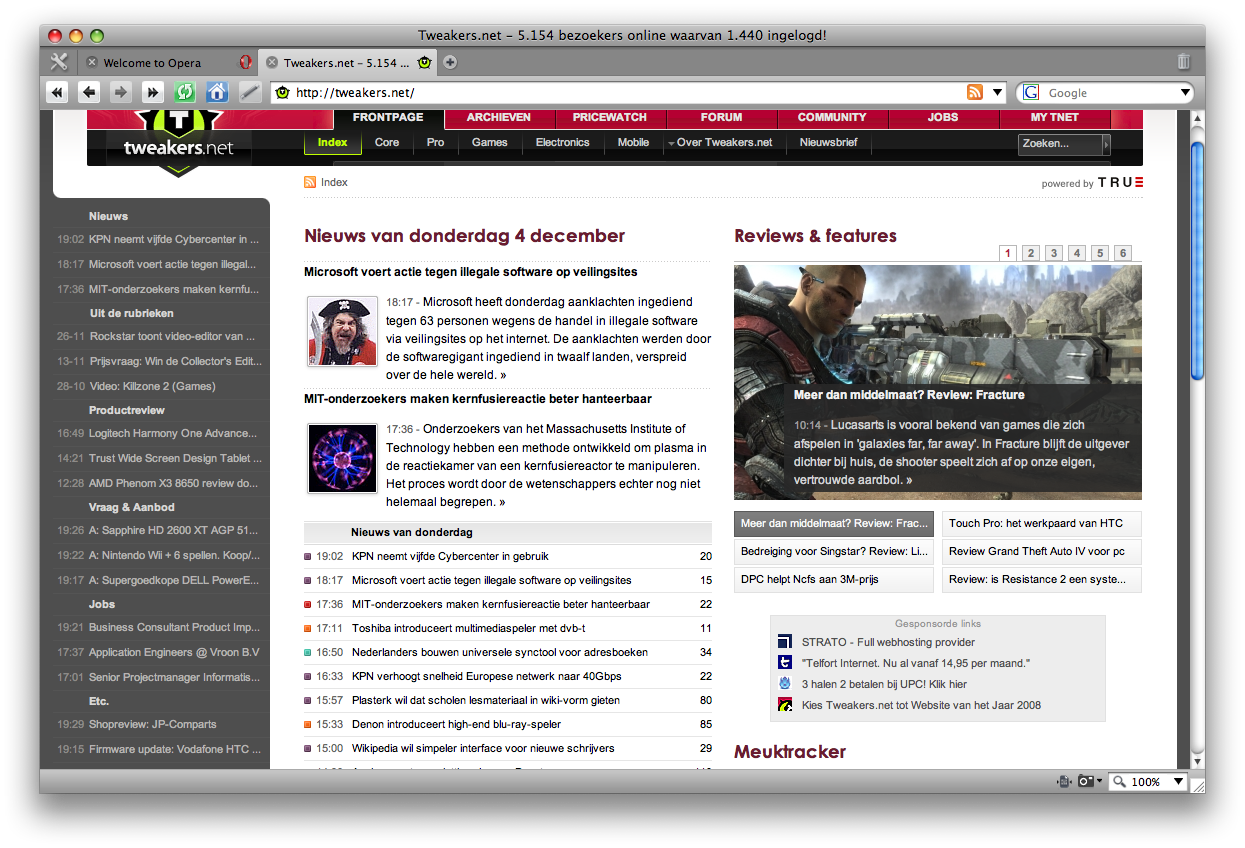Go to reviews page 2
The image size is (1245, 848).
1031,253
